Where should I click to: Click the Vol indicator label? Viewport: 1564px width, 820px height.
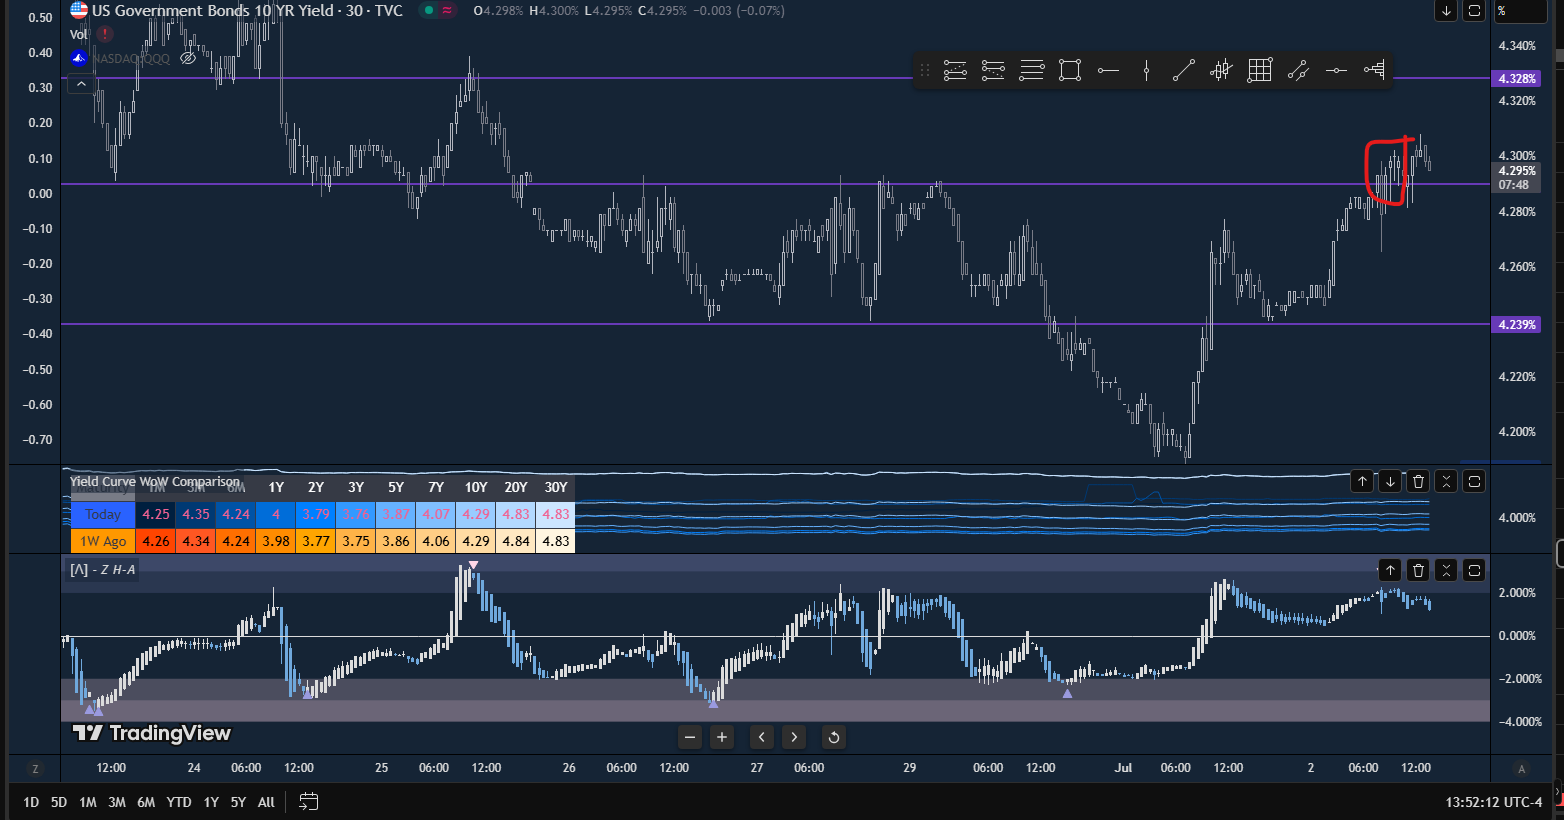click(79, 34)
